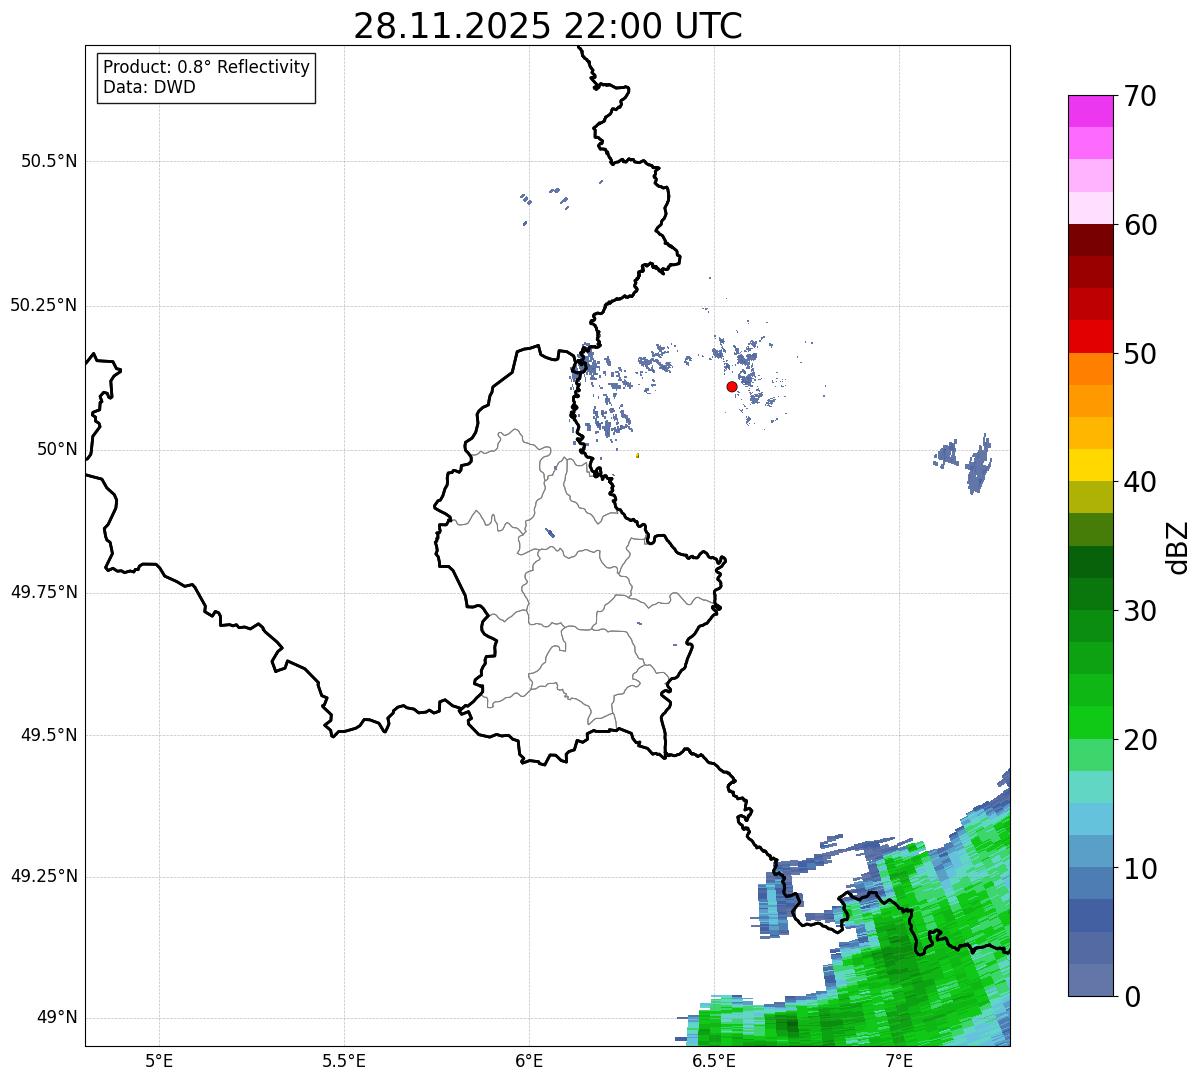Click the colorbar tick label 40
Viewport: 1202px width, 1081px height.
coord(1140,482)
